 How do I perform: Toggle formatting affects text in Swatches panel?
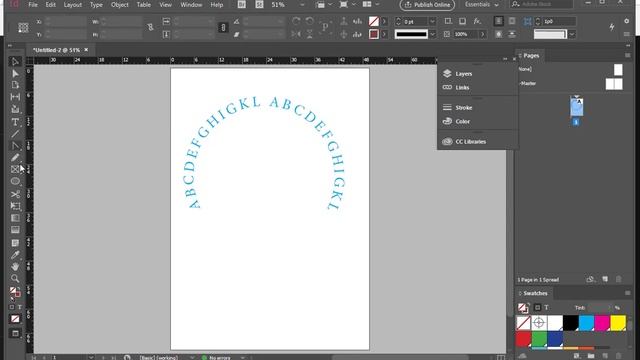coord(546,307)
